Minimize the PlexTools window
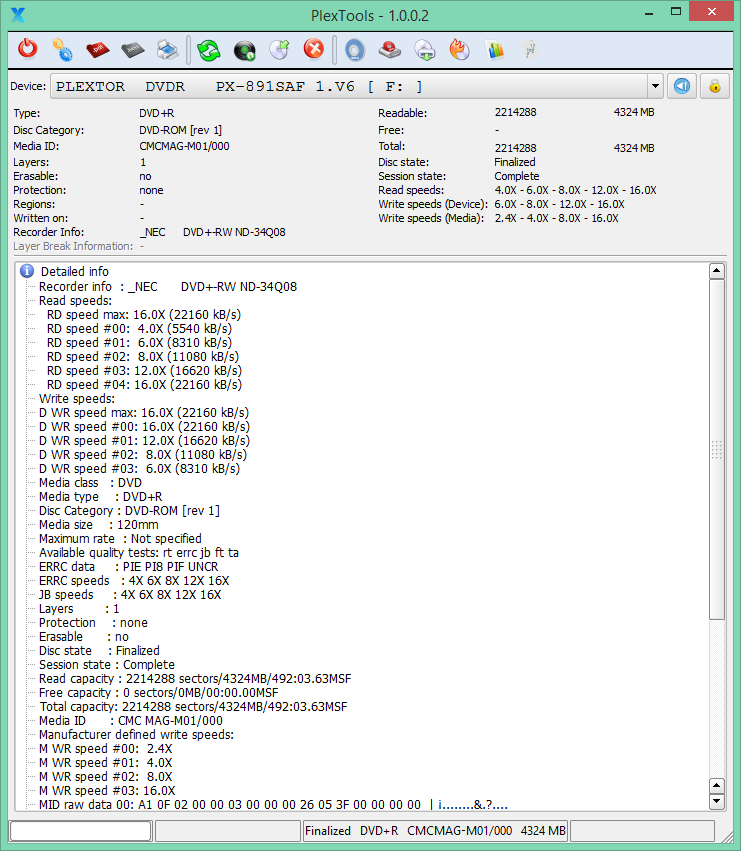 649,13
